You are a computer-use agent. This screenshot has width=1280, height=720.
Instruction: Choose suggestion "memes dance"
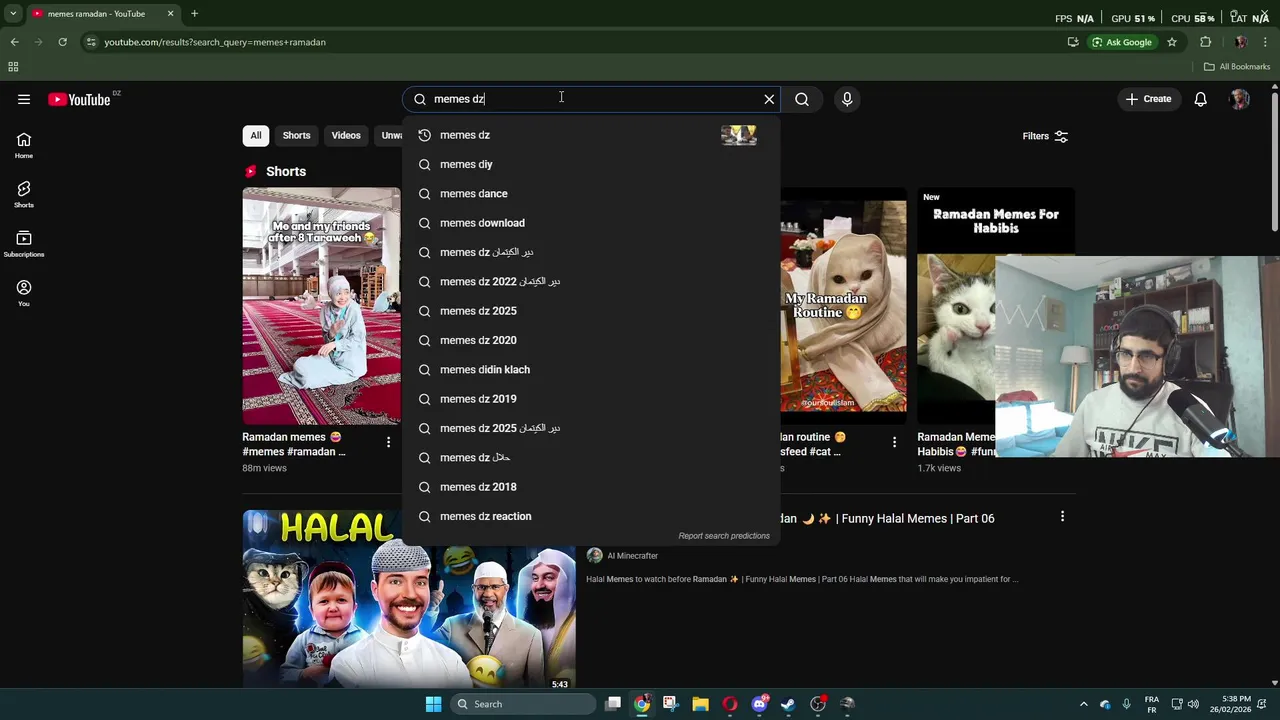tap(590, 194)
